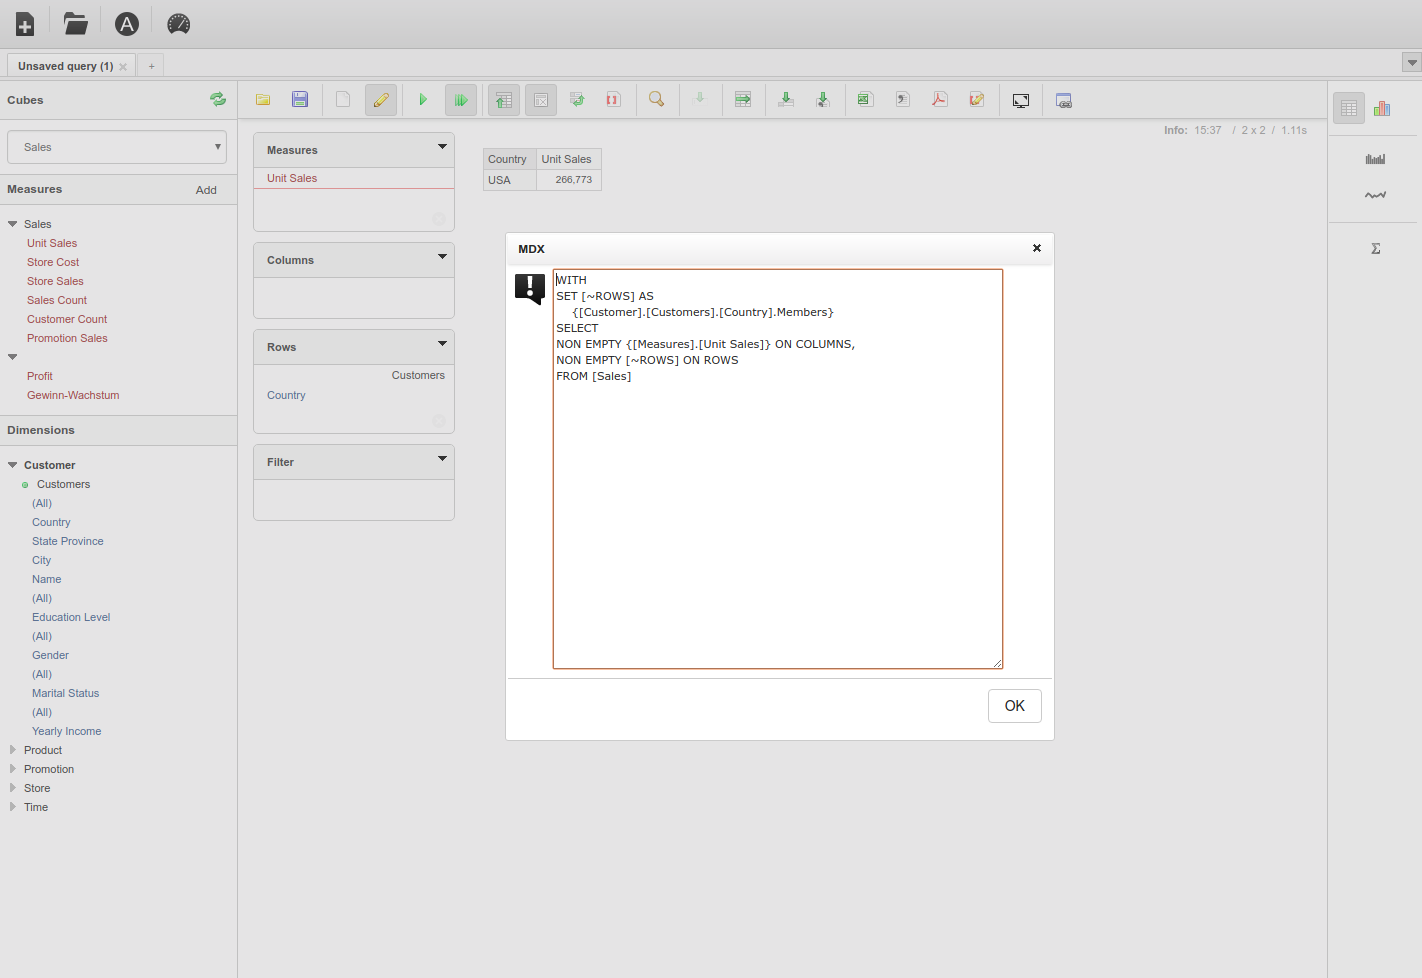This screenshot has height=978, width=1422.
Task: Run the query with the green play icon
Action: [423, 99]
